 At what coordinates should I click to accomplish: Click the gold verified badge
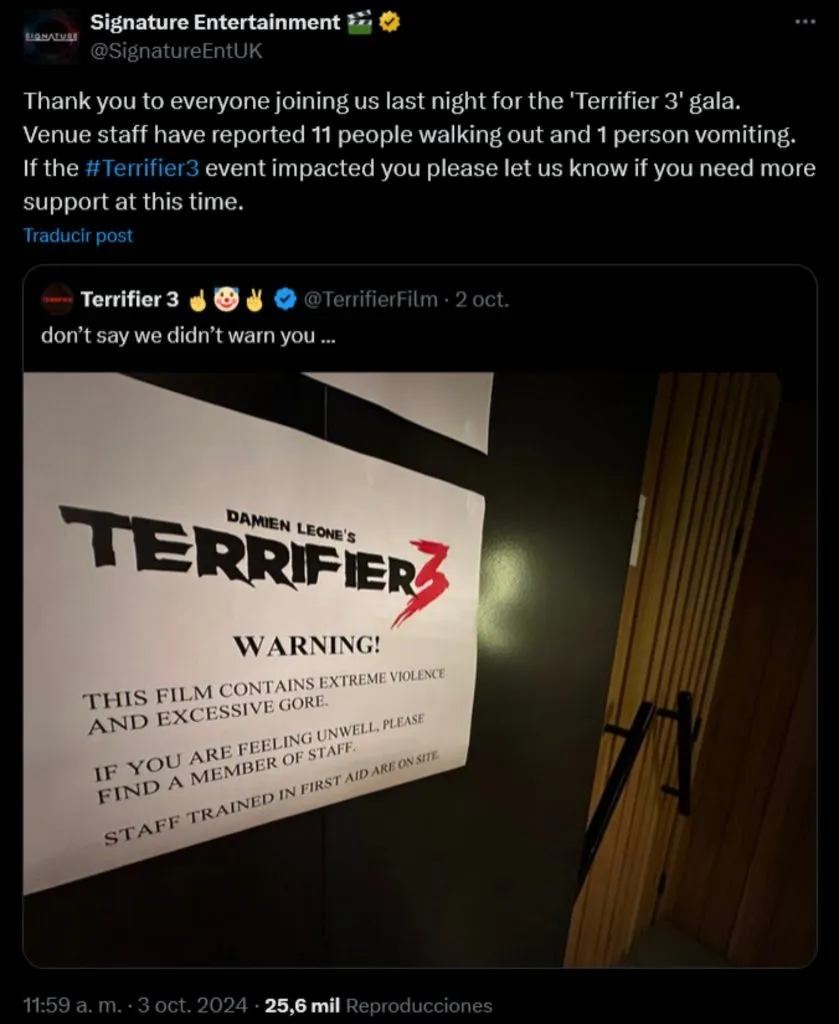click(x=390, y=23)
